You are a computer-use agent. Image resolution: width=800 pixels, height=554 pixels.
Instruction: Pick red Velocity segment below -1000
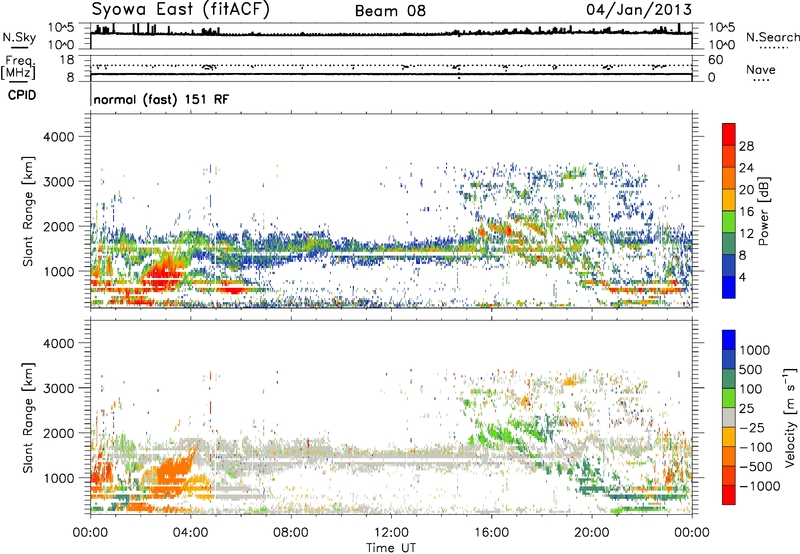coord(729,495)
